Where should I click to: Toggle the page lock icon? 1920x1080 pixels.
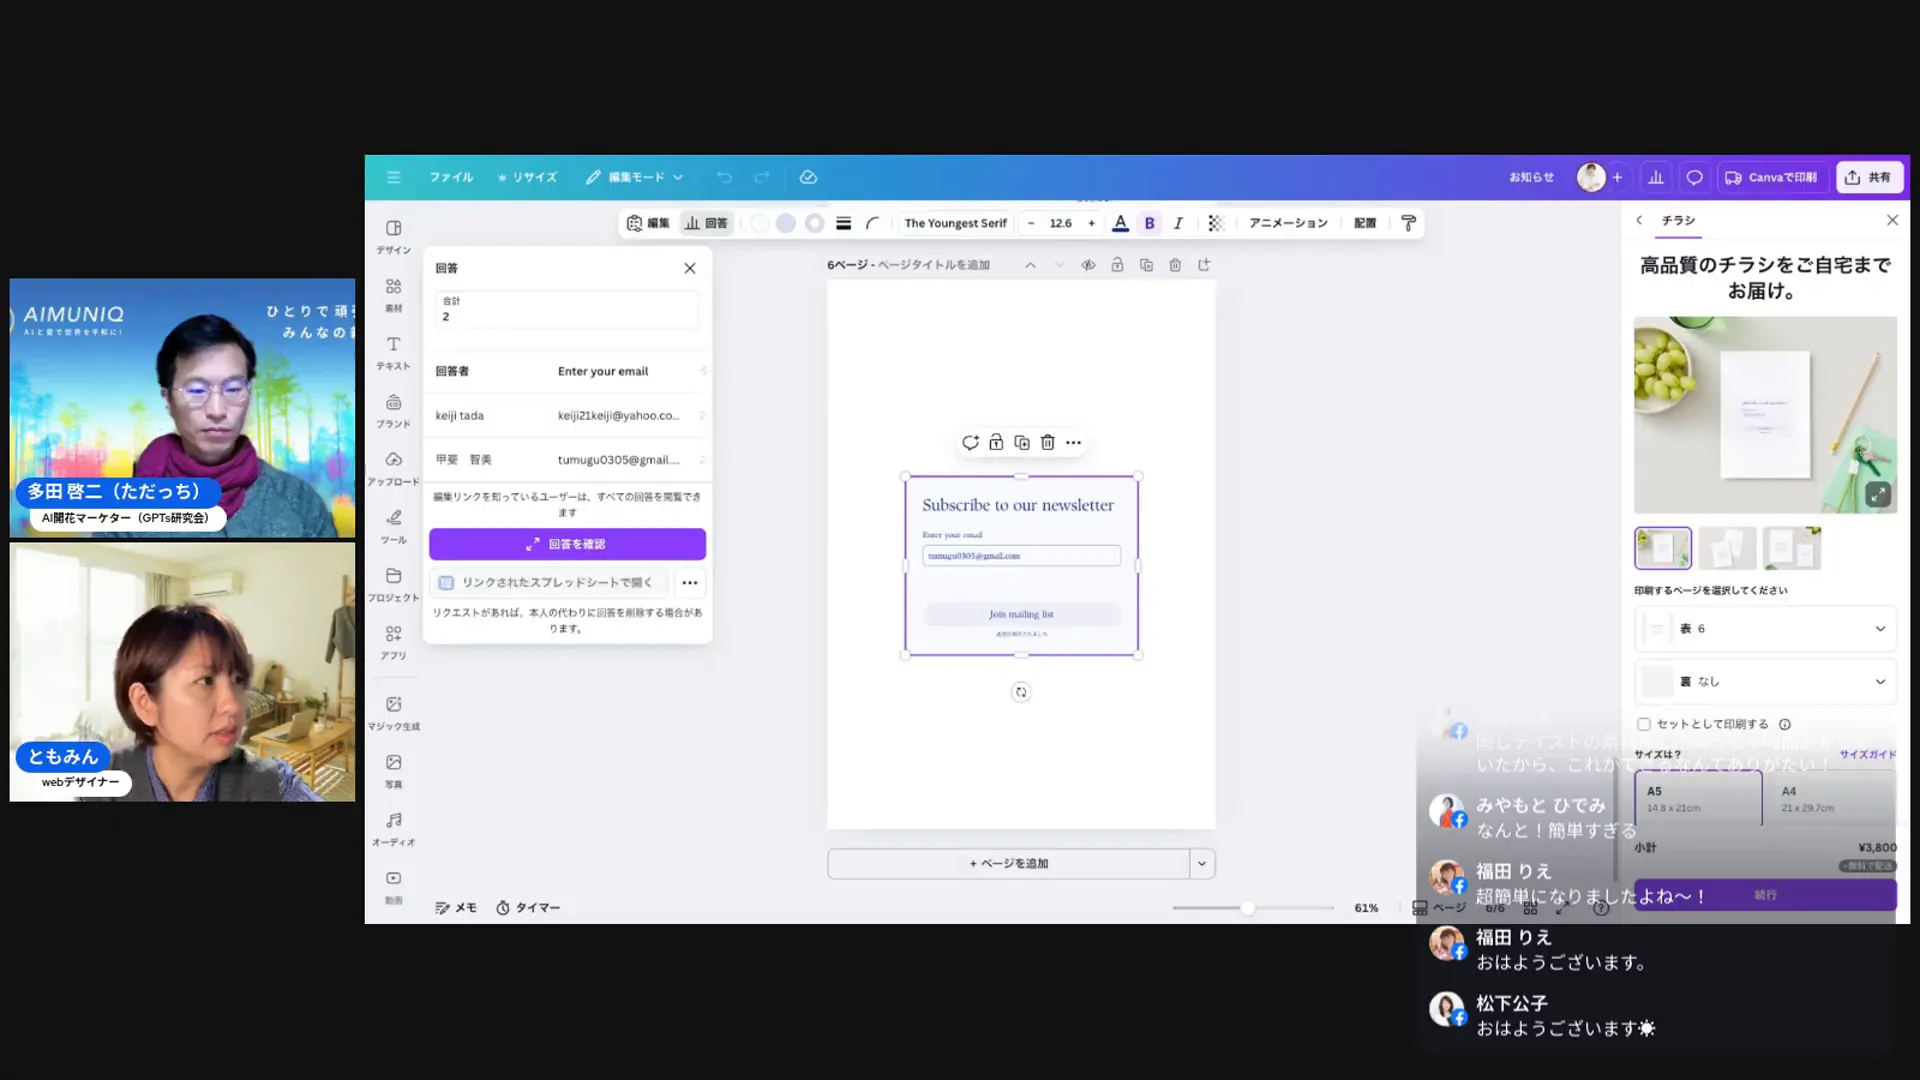pos(1117,265)
